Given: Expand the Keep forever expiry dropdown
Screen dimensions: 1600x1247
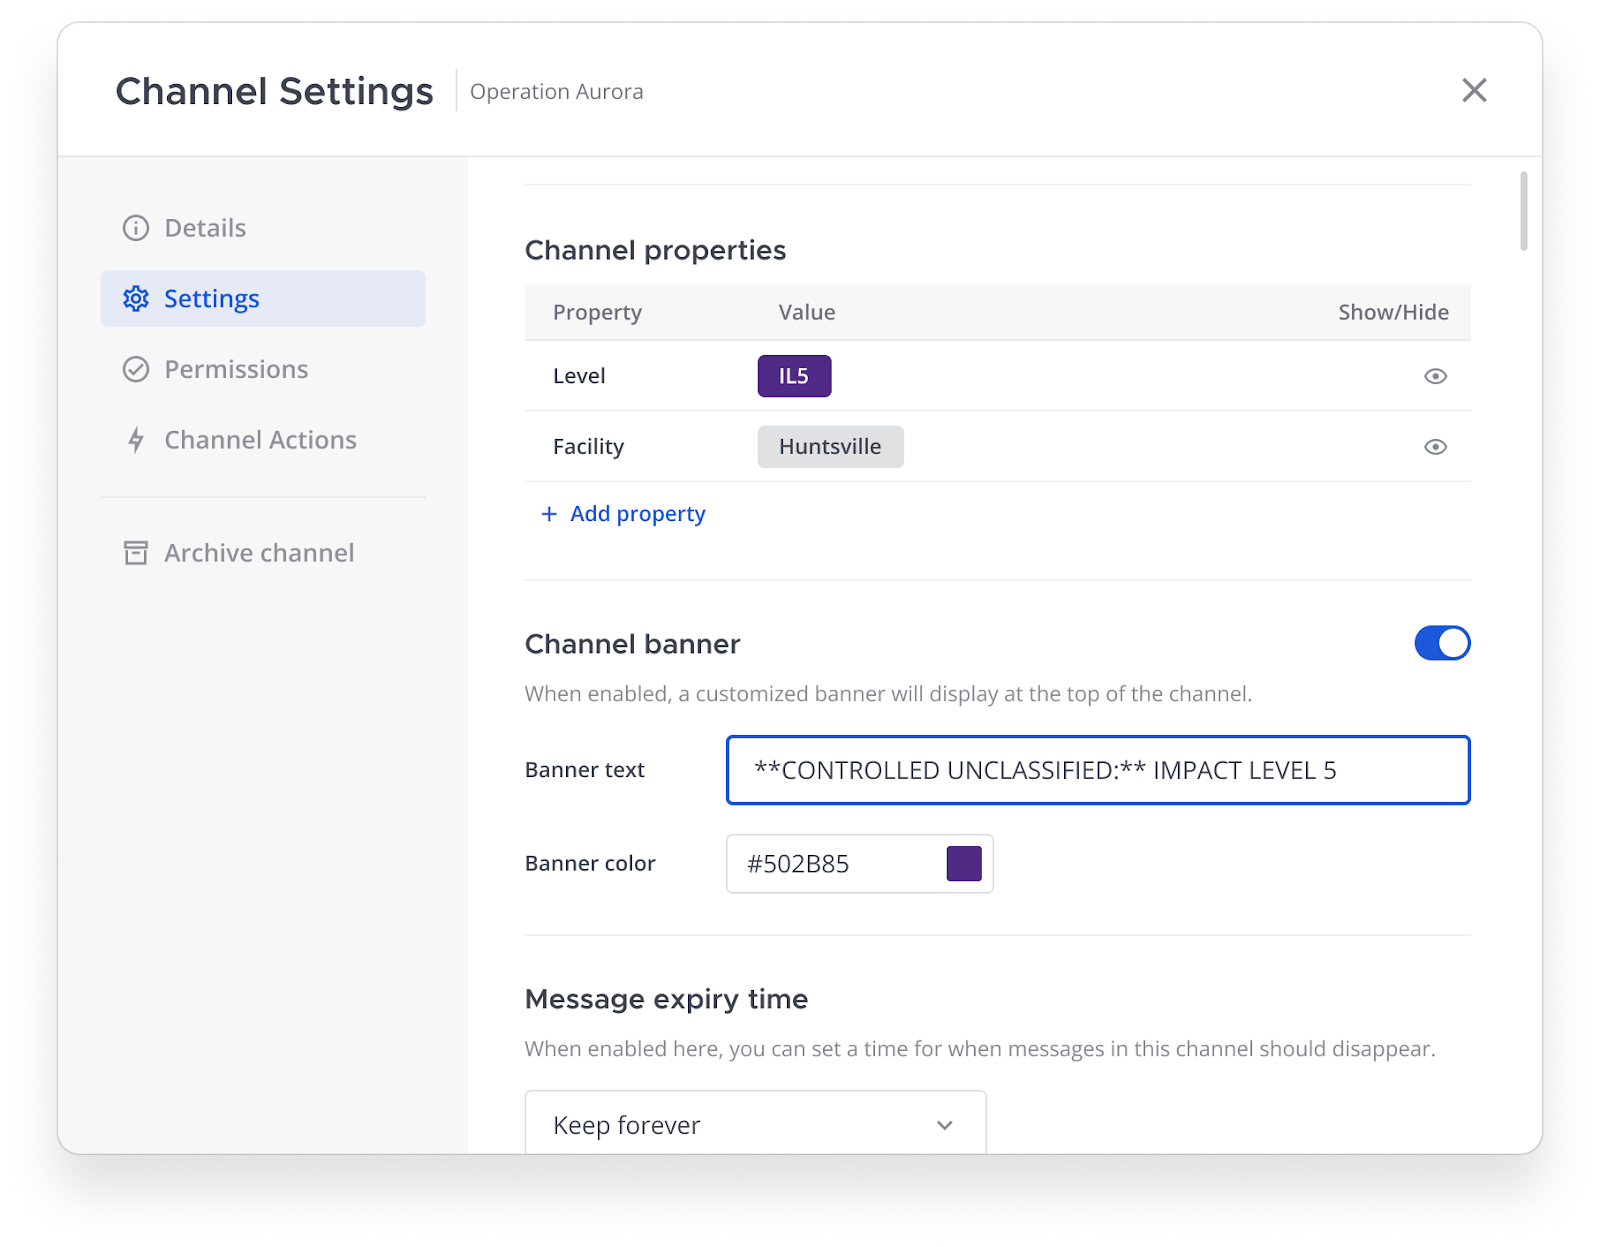Looking at the screenshot, I should (x=755, y=1125).
